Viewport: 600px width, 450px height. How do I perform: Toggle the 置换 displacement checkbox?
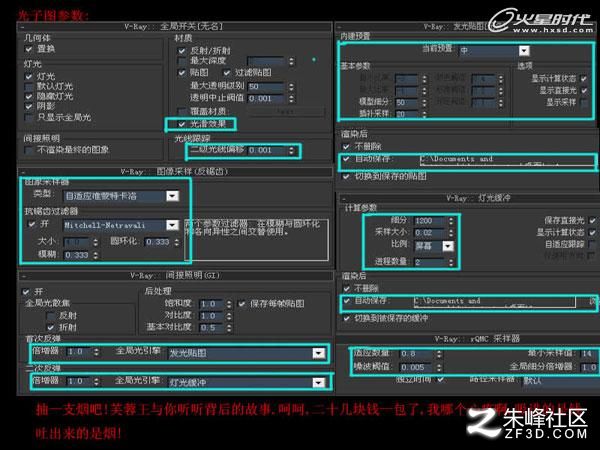click(x=29, y=49)
